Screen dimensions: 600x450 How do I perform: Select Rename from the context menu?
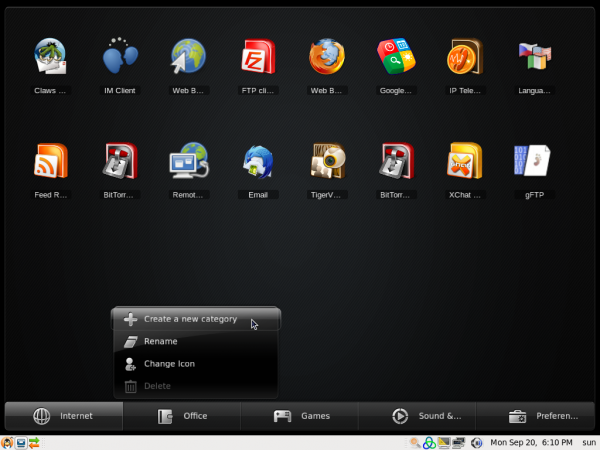196,341
